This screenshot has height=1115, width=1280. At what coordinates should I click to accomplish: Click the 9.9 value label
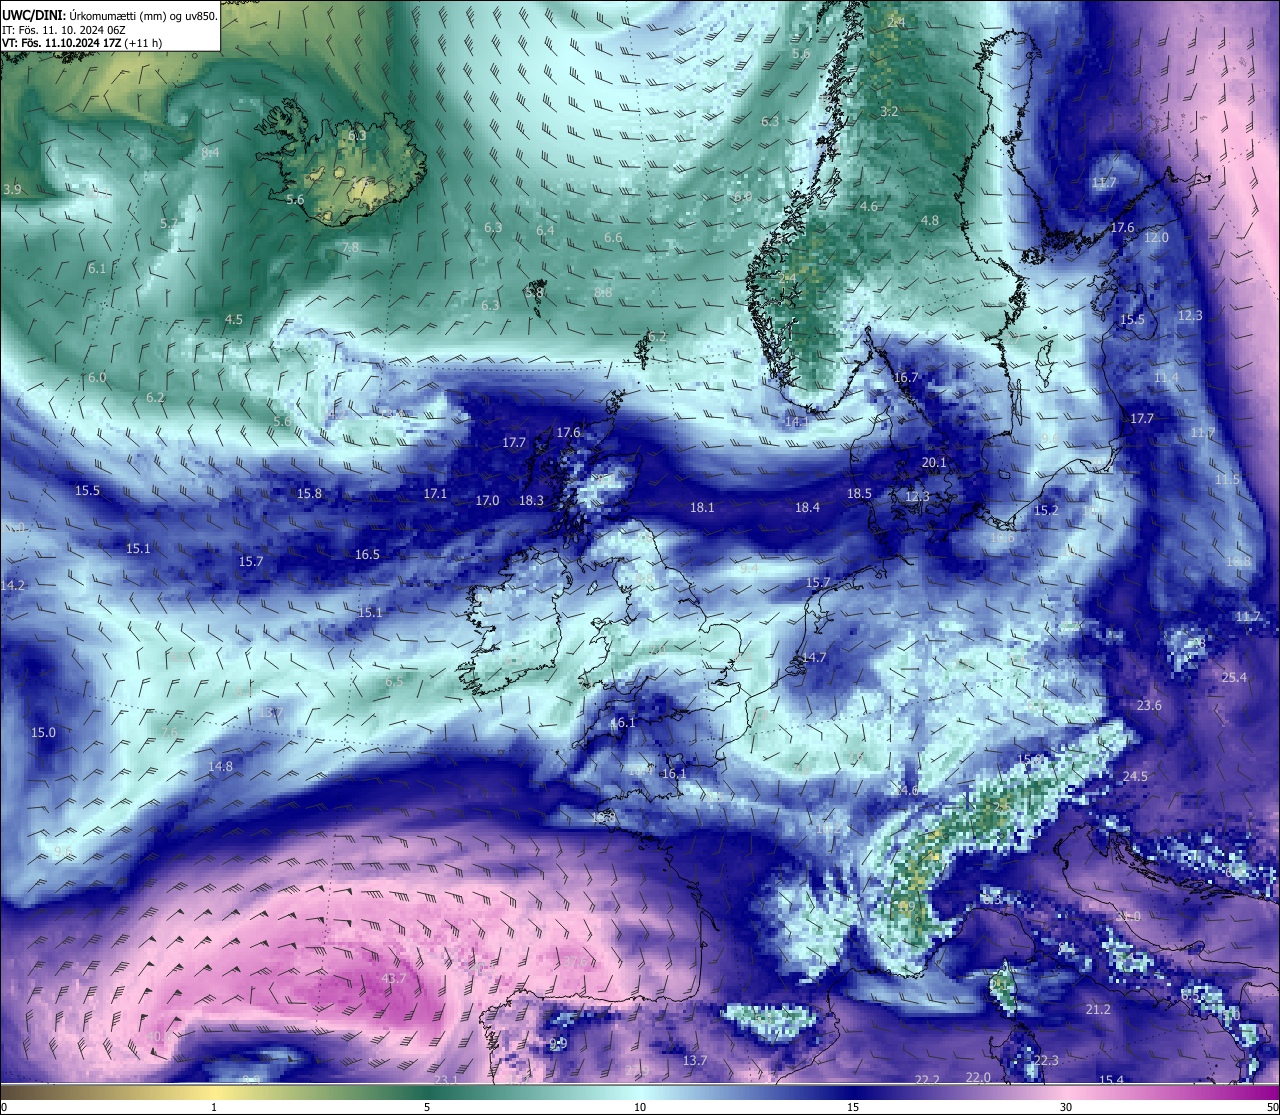pos(558,1043)
